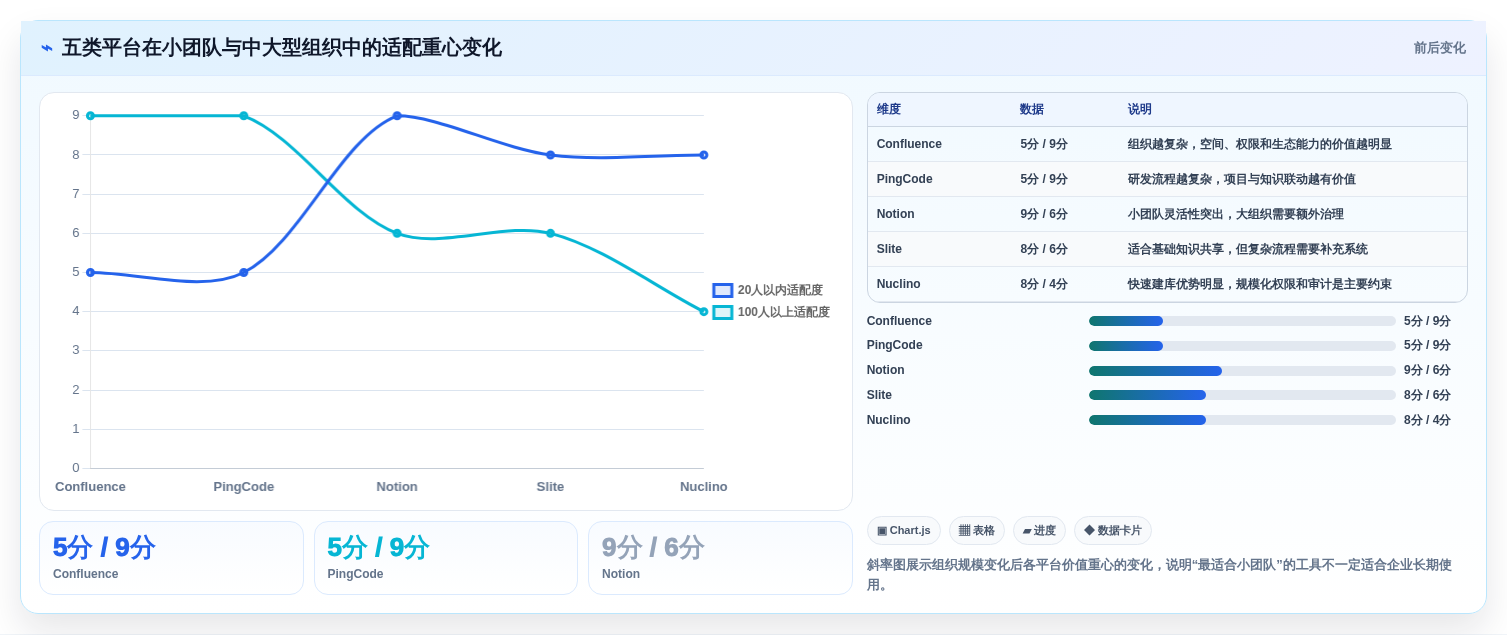Click the Slite progress bar
The image size is (1507, 635).
(1242, 395)
